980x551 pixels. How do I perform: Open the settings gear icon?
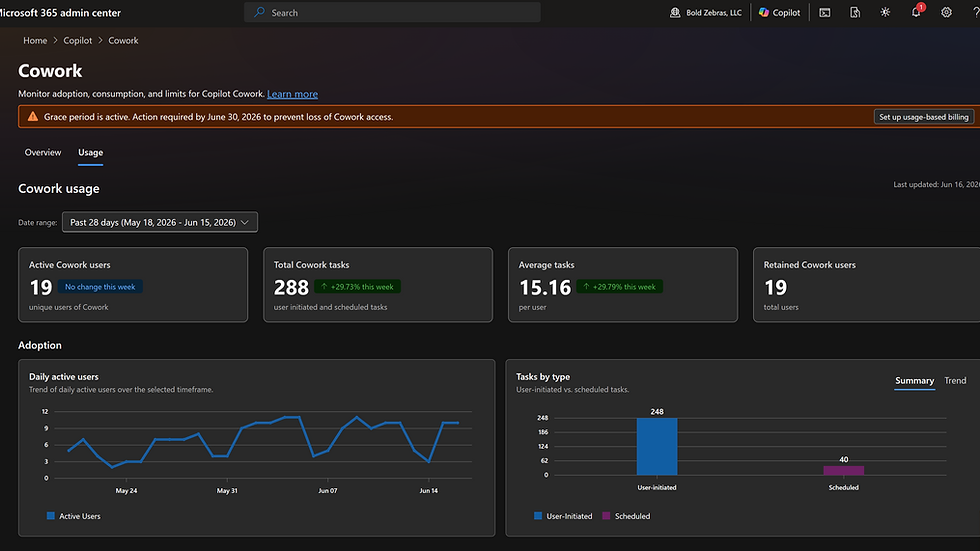(x=946, y=12)
